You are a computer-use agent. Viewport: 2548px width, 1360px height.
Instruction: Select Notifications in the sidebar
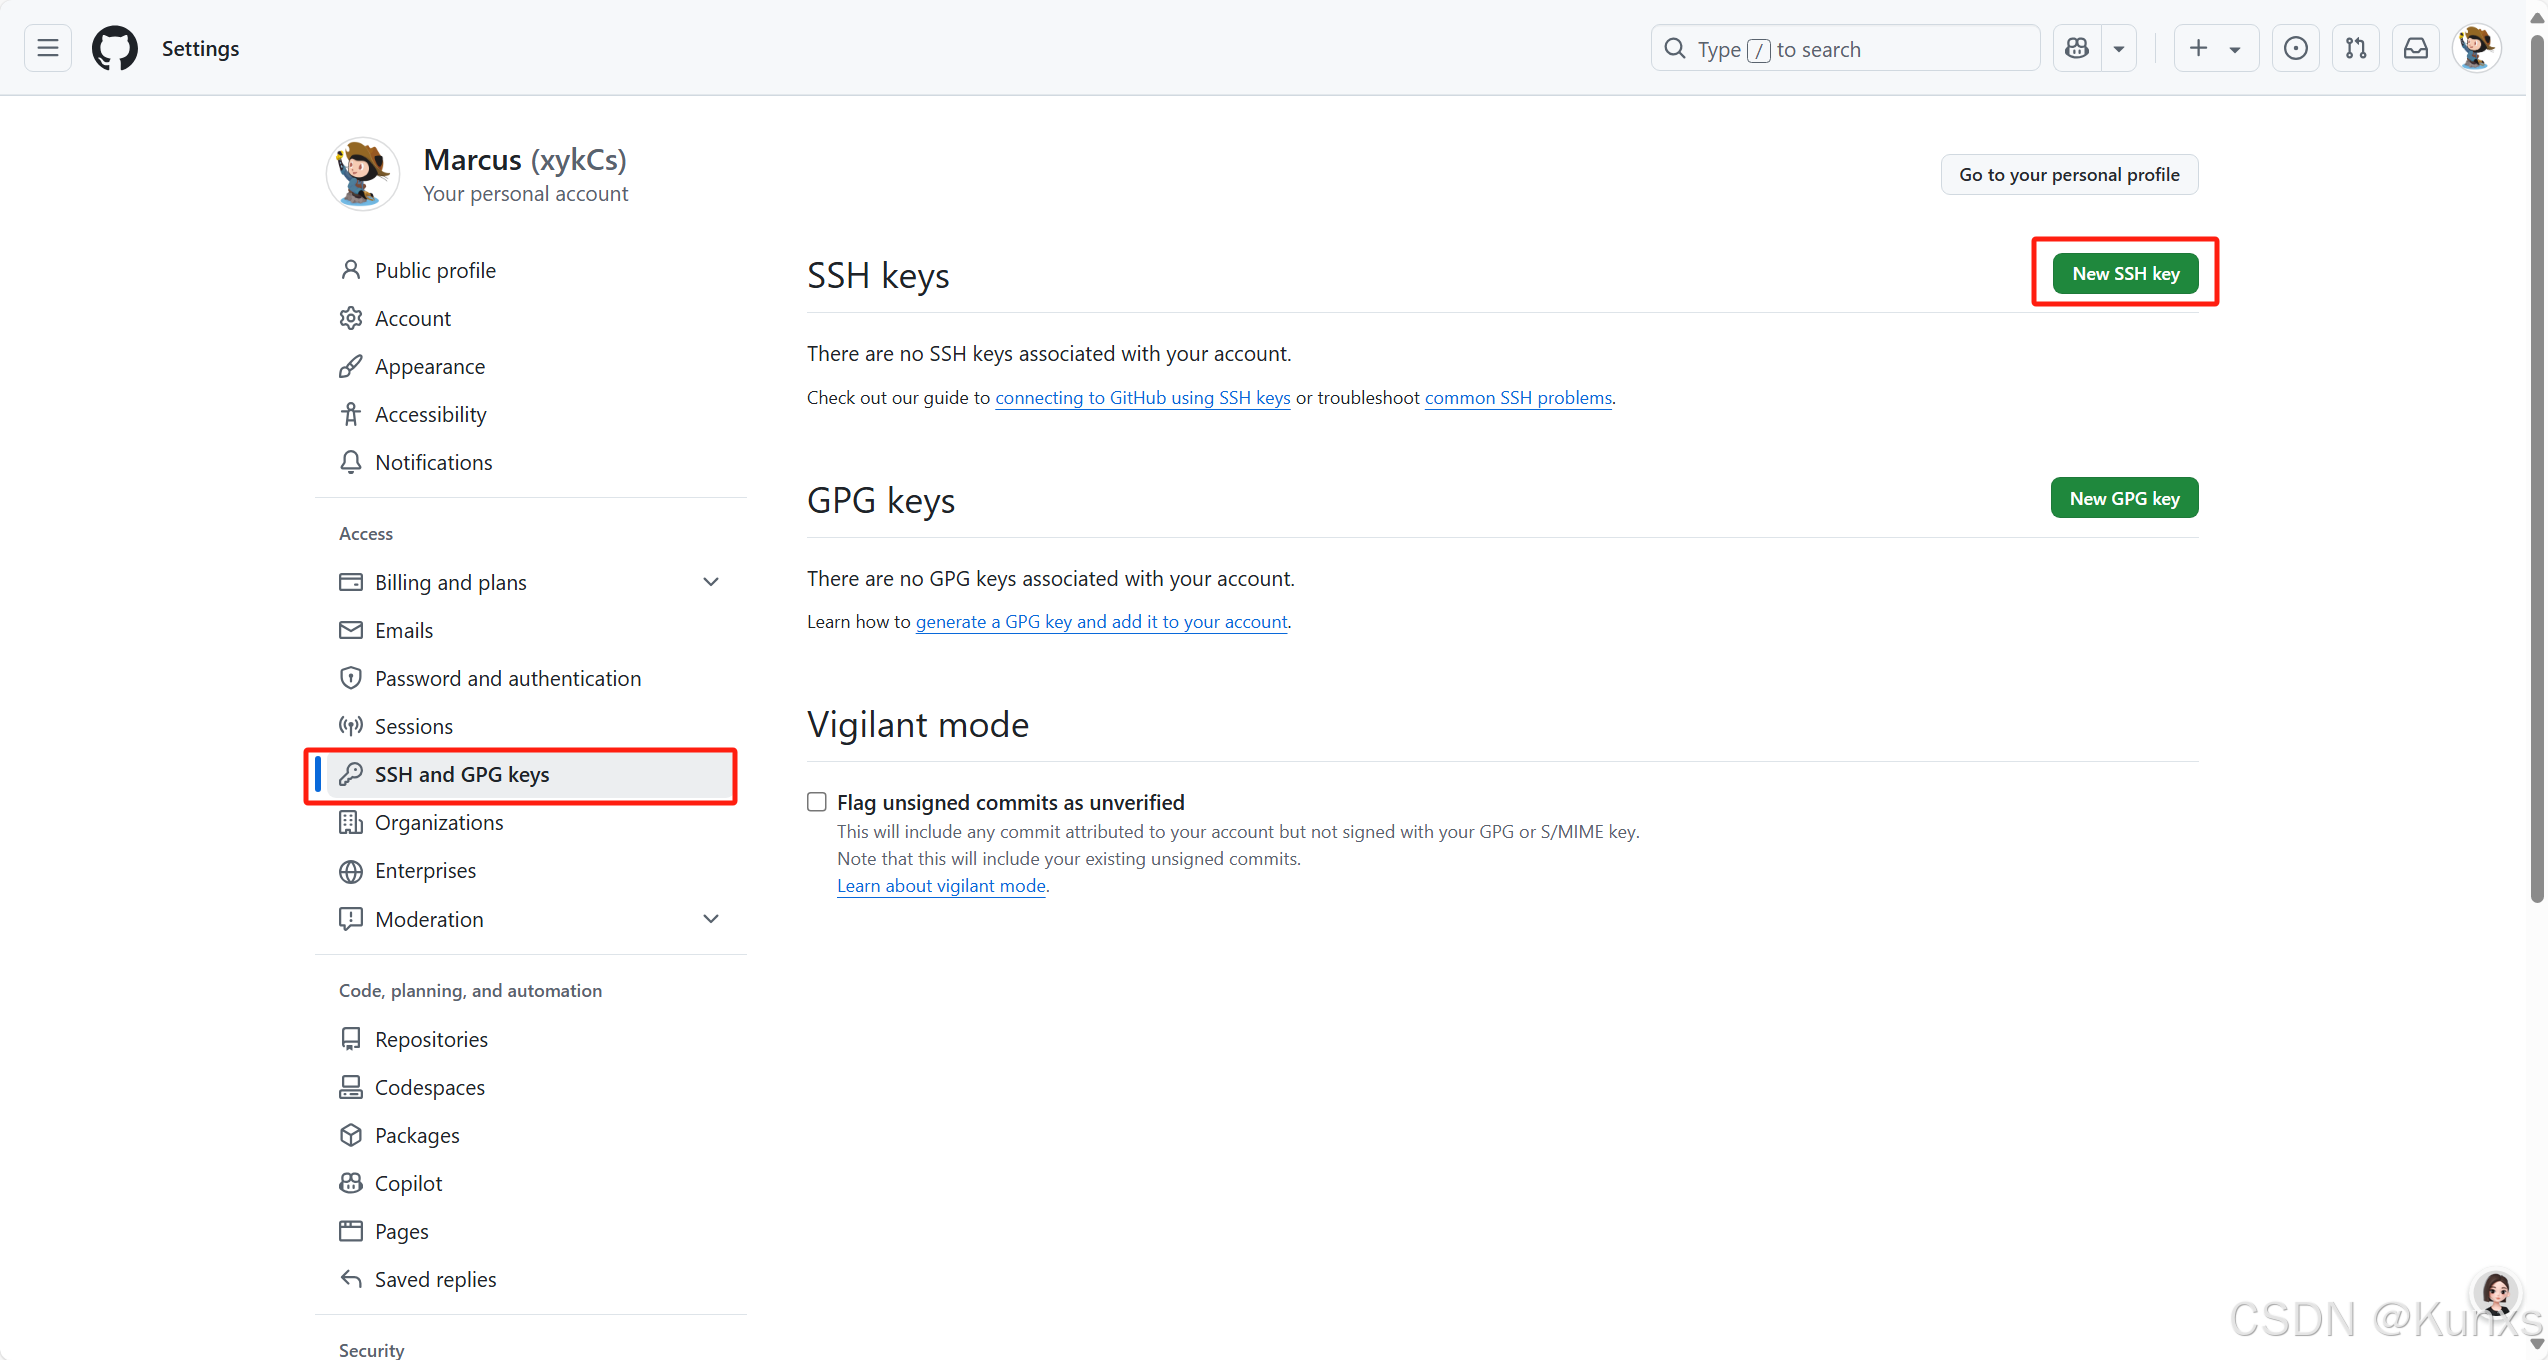(433, 462)
